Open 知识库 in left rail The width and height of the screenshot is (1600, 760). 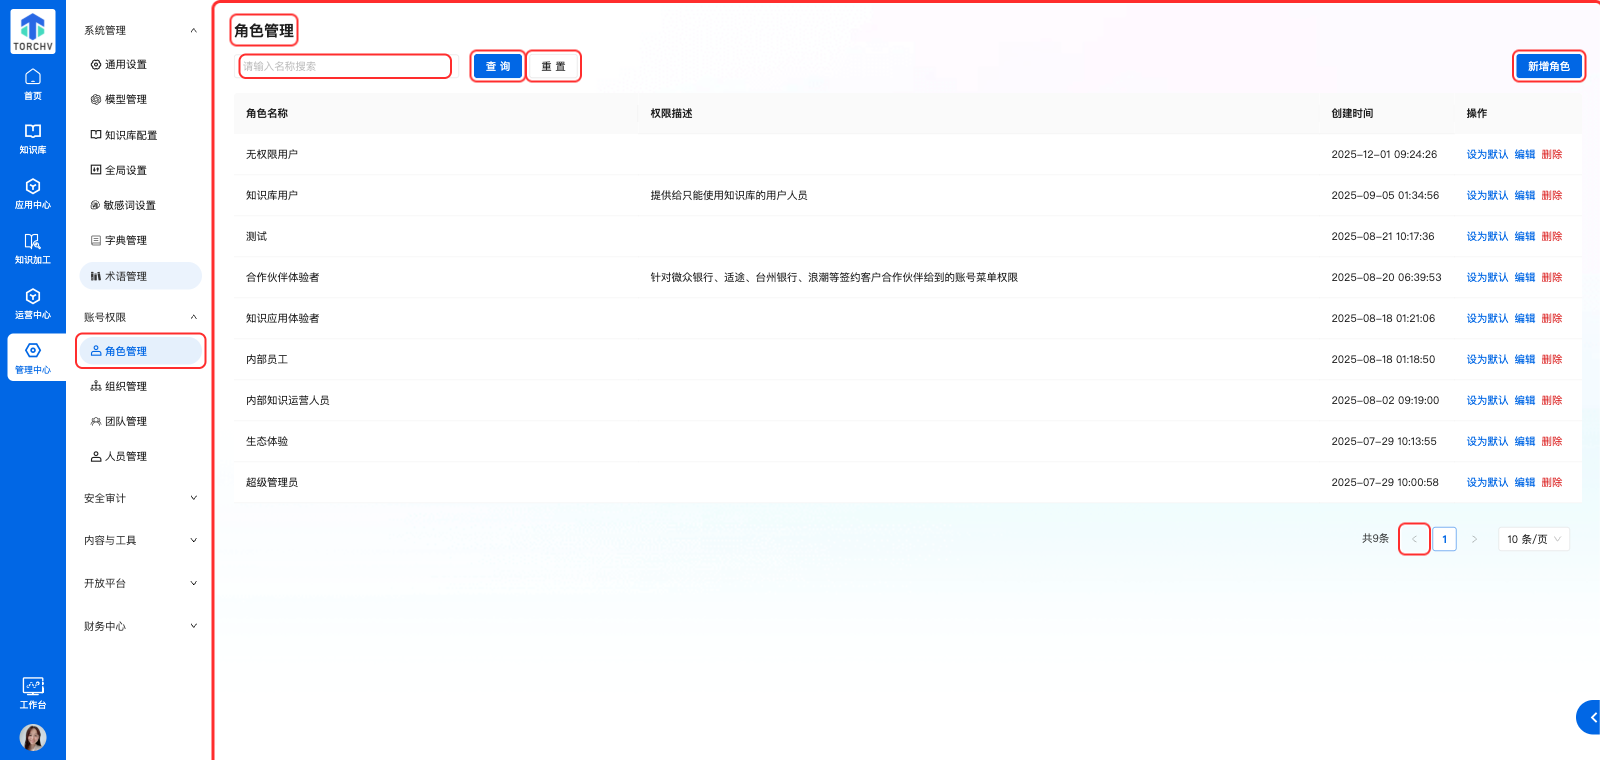point(33,139)
